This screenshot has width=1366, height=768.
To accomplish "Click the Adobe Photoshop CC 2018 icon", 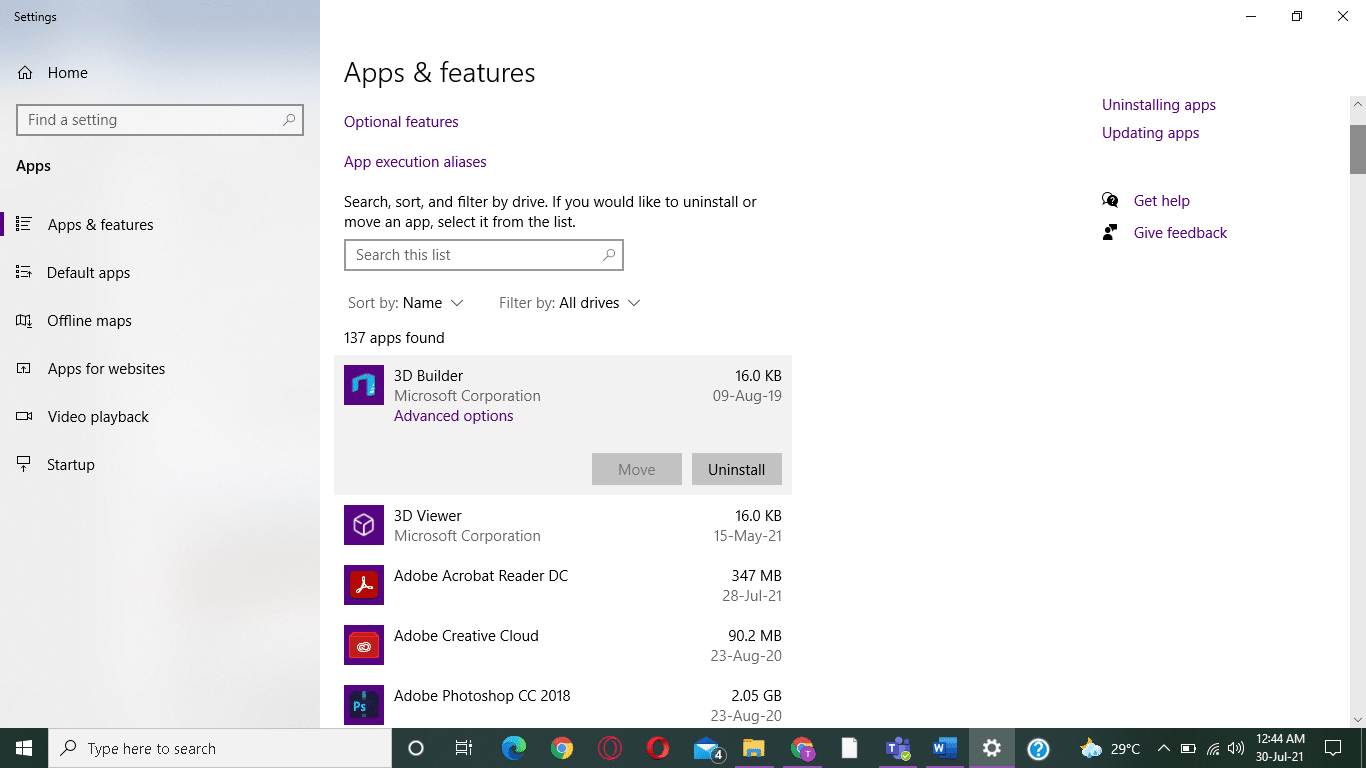I will pos(363,705).
